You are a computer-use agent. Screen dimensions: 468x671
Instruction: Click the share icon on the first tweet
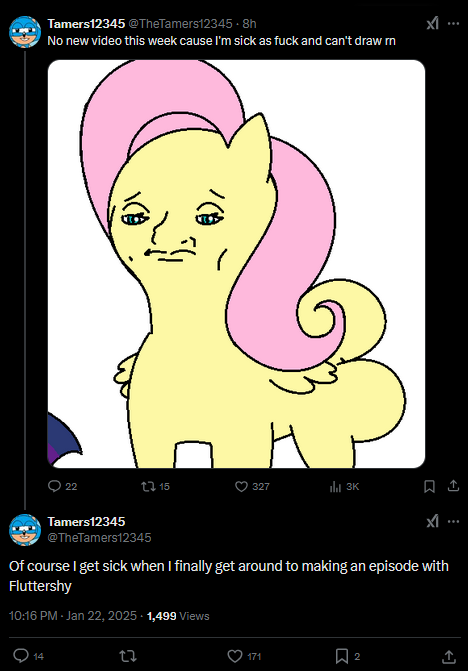click(x=453, y=486)
